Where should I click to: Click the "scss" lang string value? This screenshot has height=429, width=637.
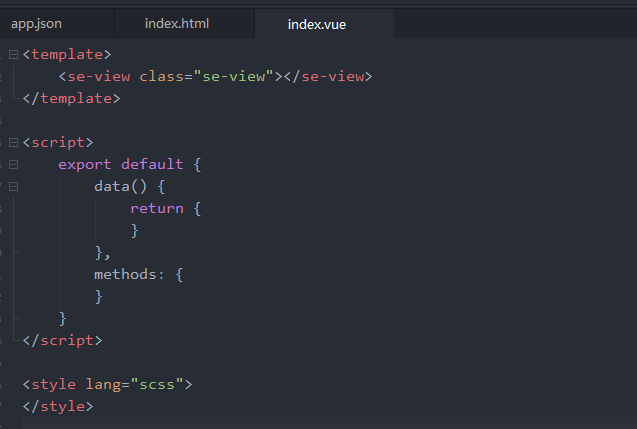[157, 384]
